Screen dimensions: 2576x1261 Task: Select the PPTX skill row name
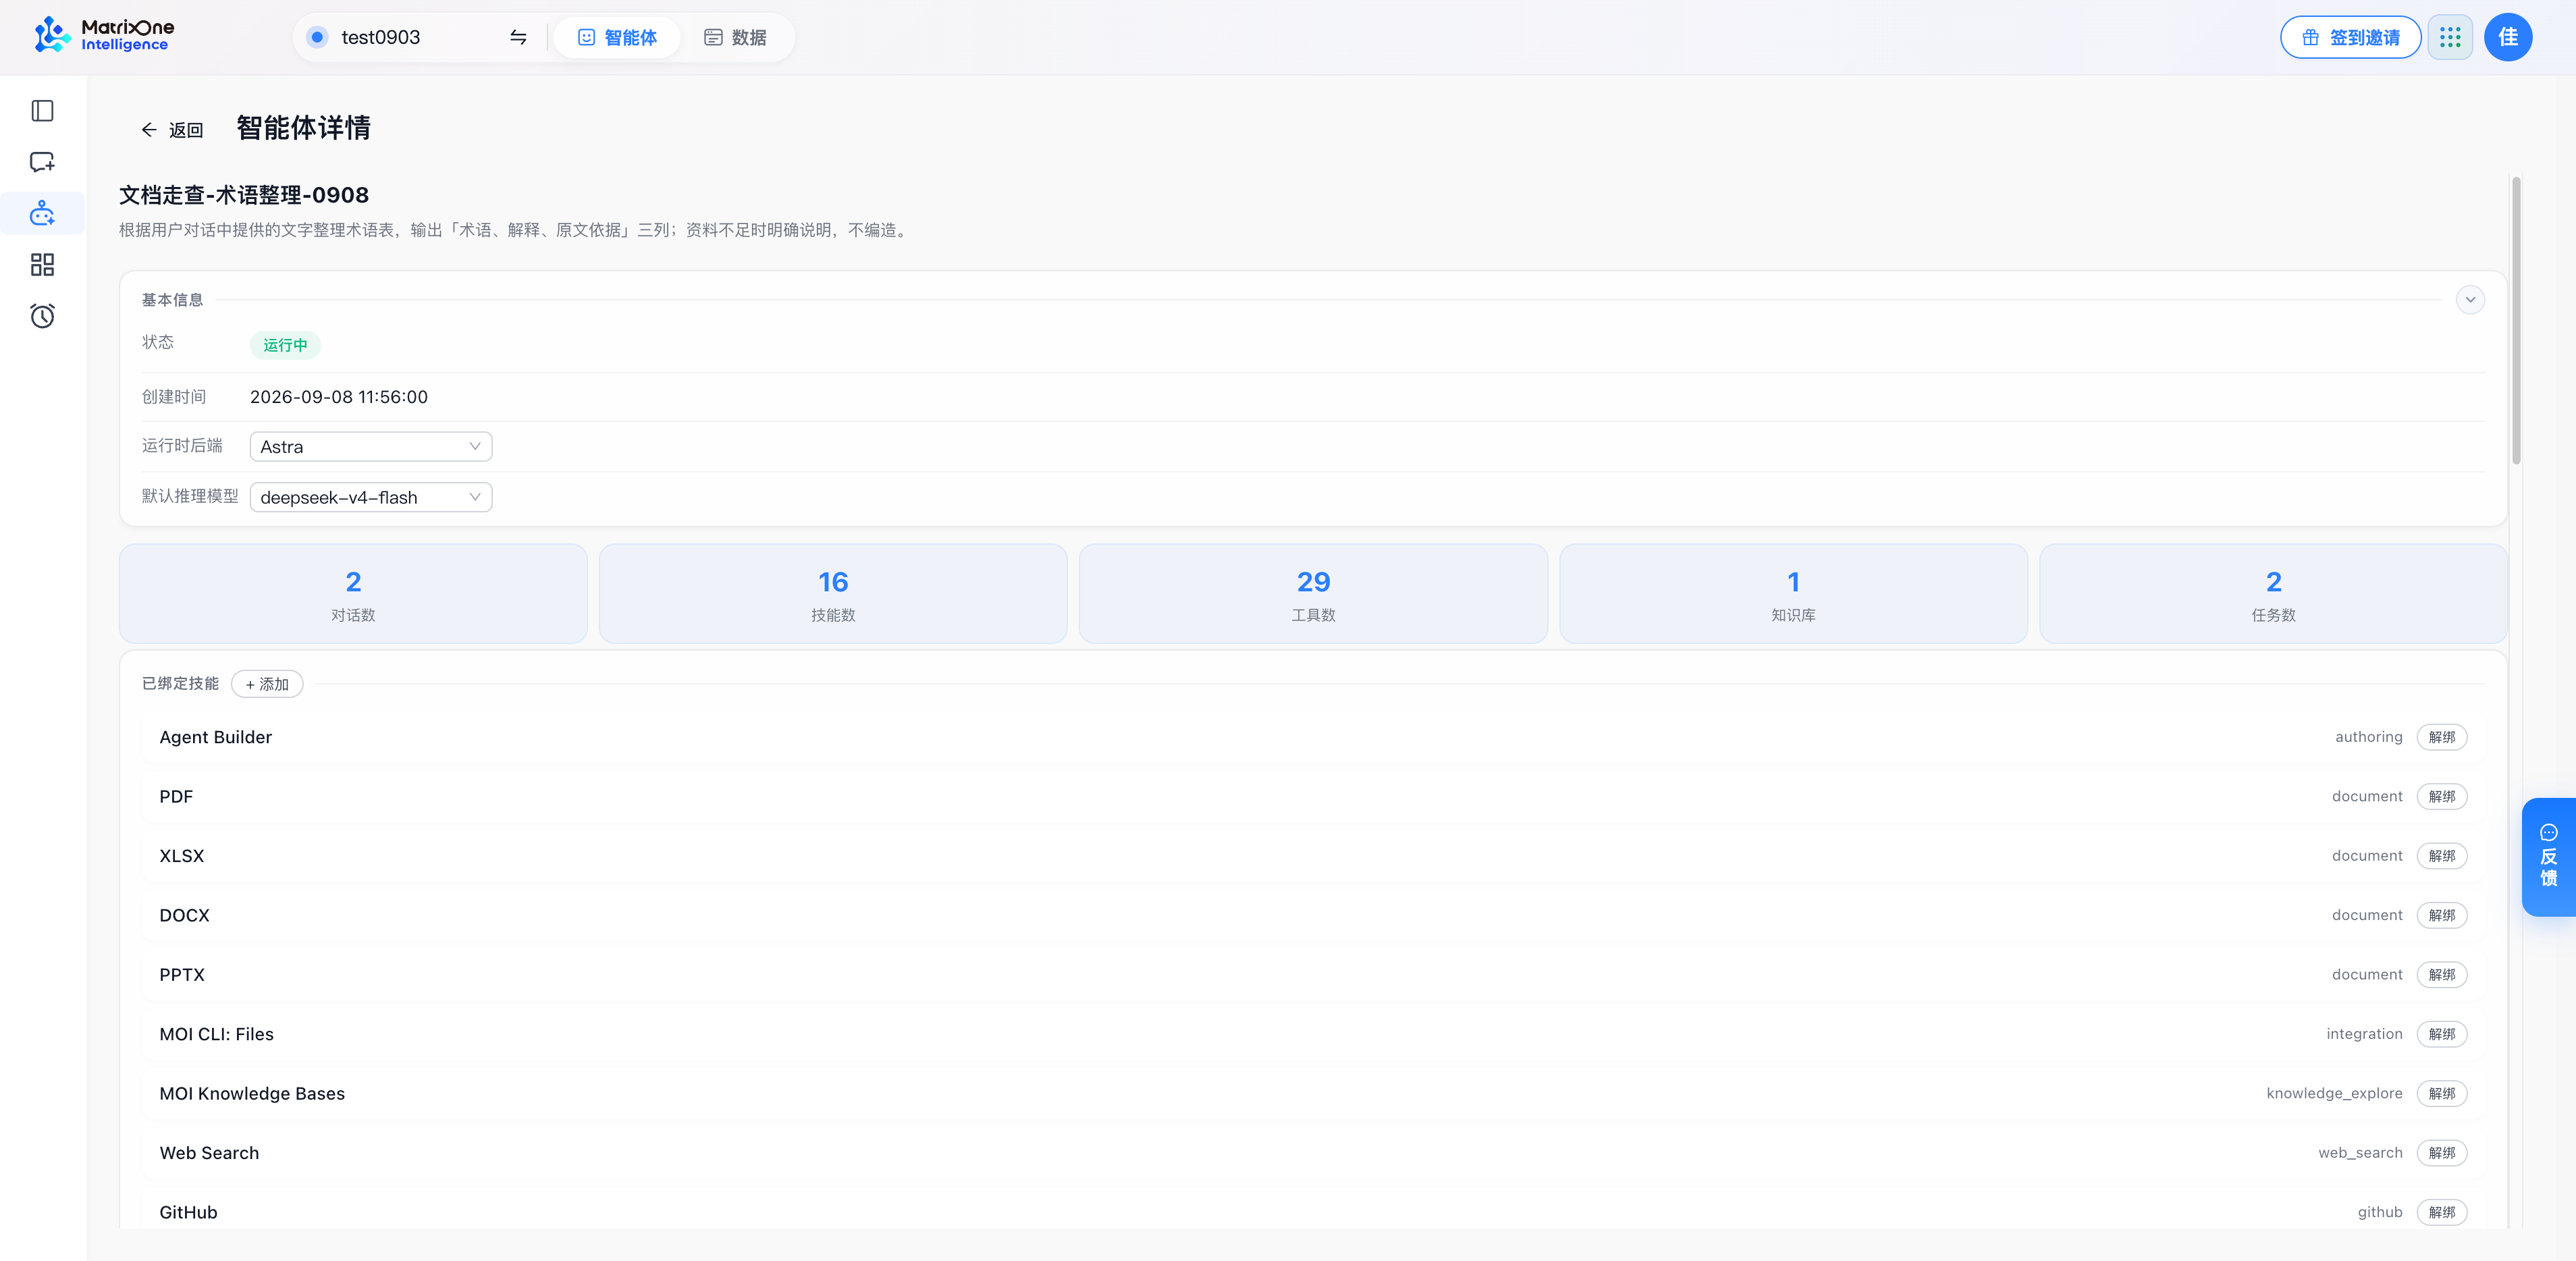(x=182, y=975)
